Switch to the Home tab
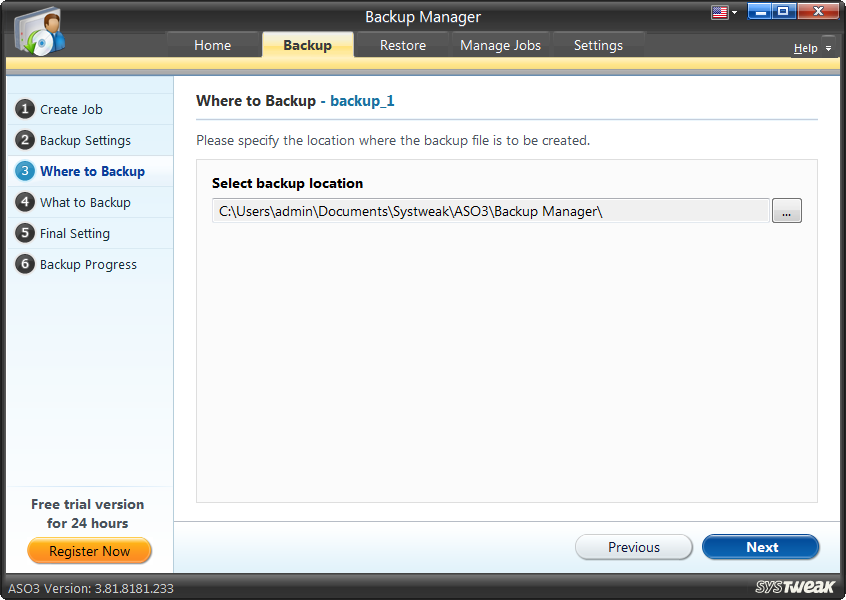Viewport: 846px width, 600px height. [x=213, y=45]
